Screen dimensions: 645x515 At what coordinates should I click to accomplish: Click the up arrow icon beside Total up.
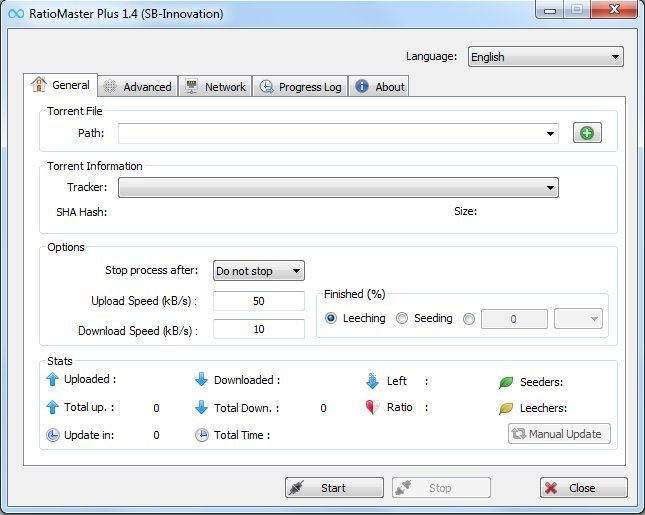click(52, 407)
